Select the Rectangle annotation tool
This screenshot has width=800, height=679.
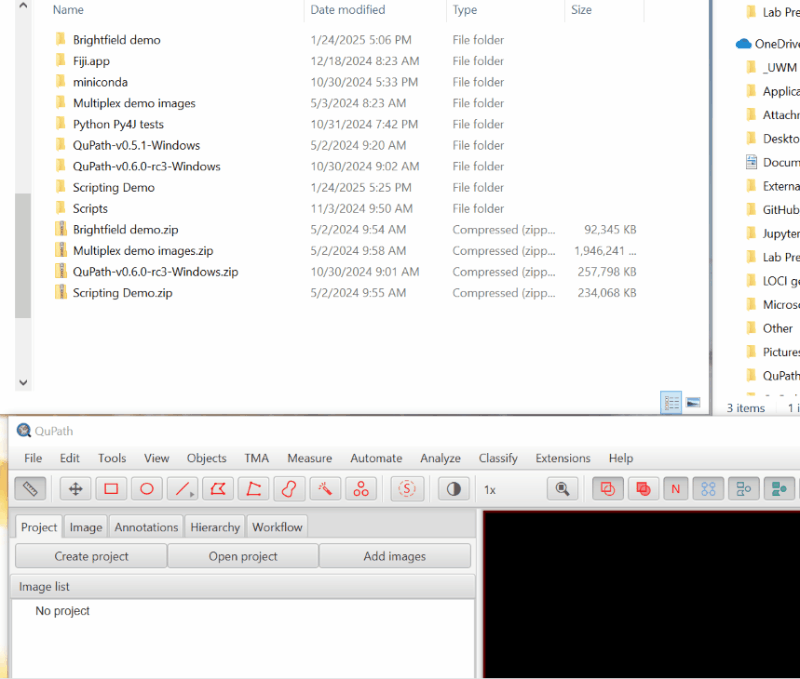111,489
